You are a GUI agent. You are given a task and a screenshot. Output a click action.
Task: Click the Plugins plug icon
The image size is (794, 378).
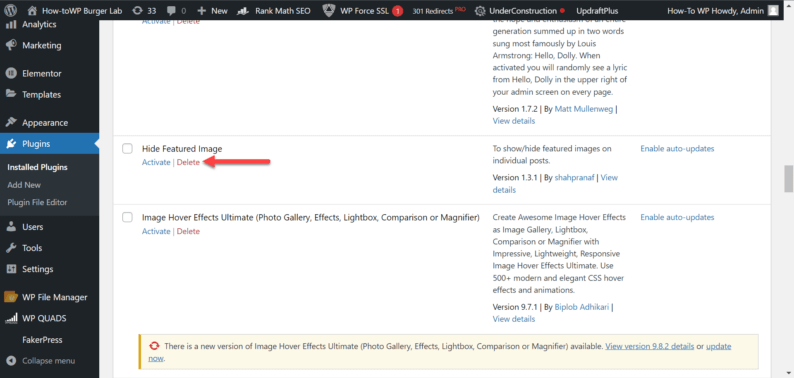pos(11,144)
